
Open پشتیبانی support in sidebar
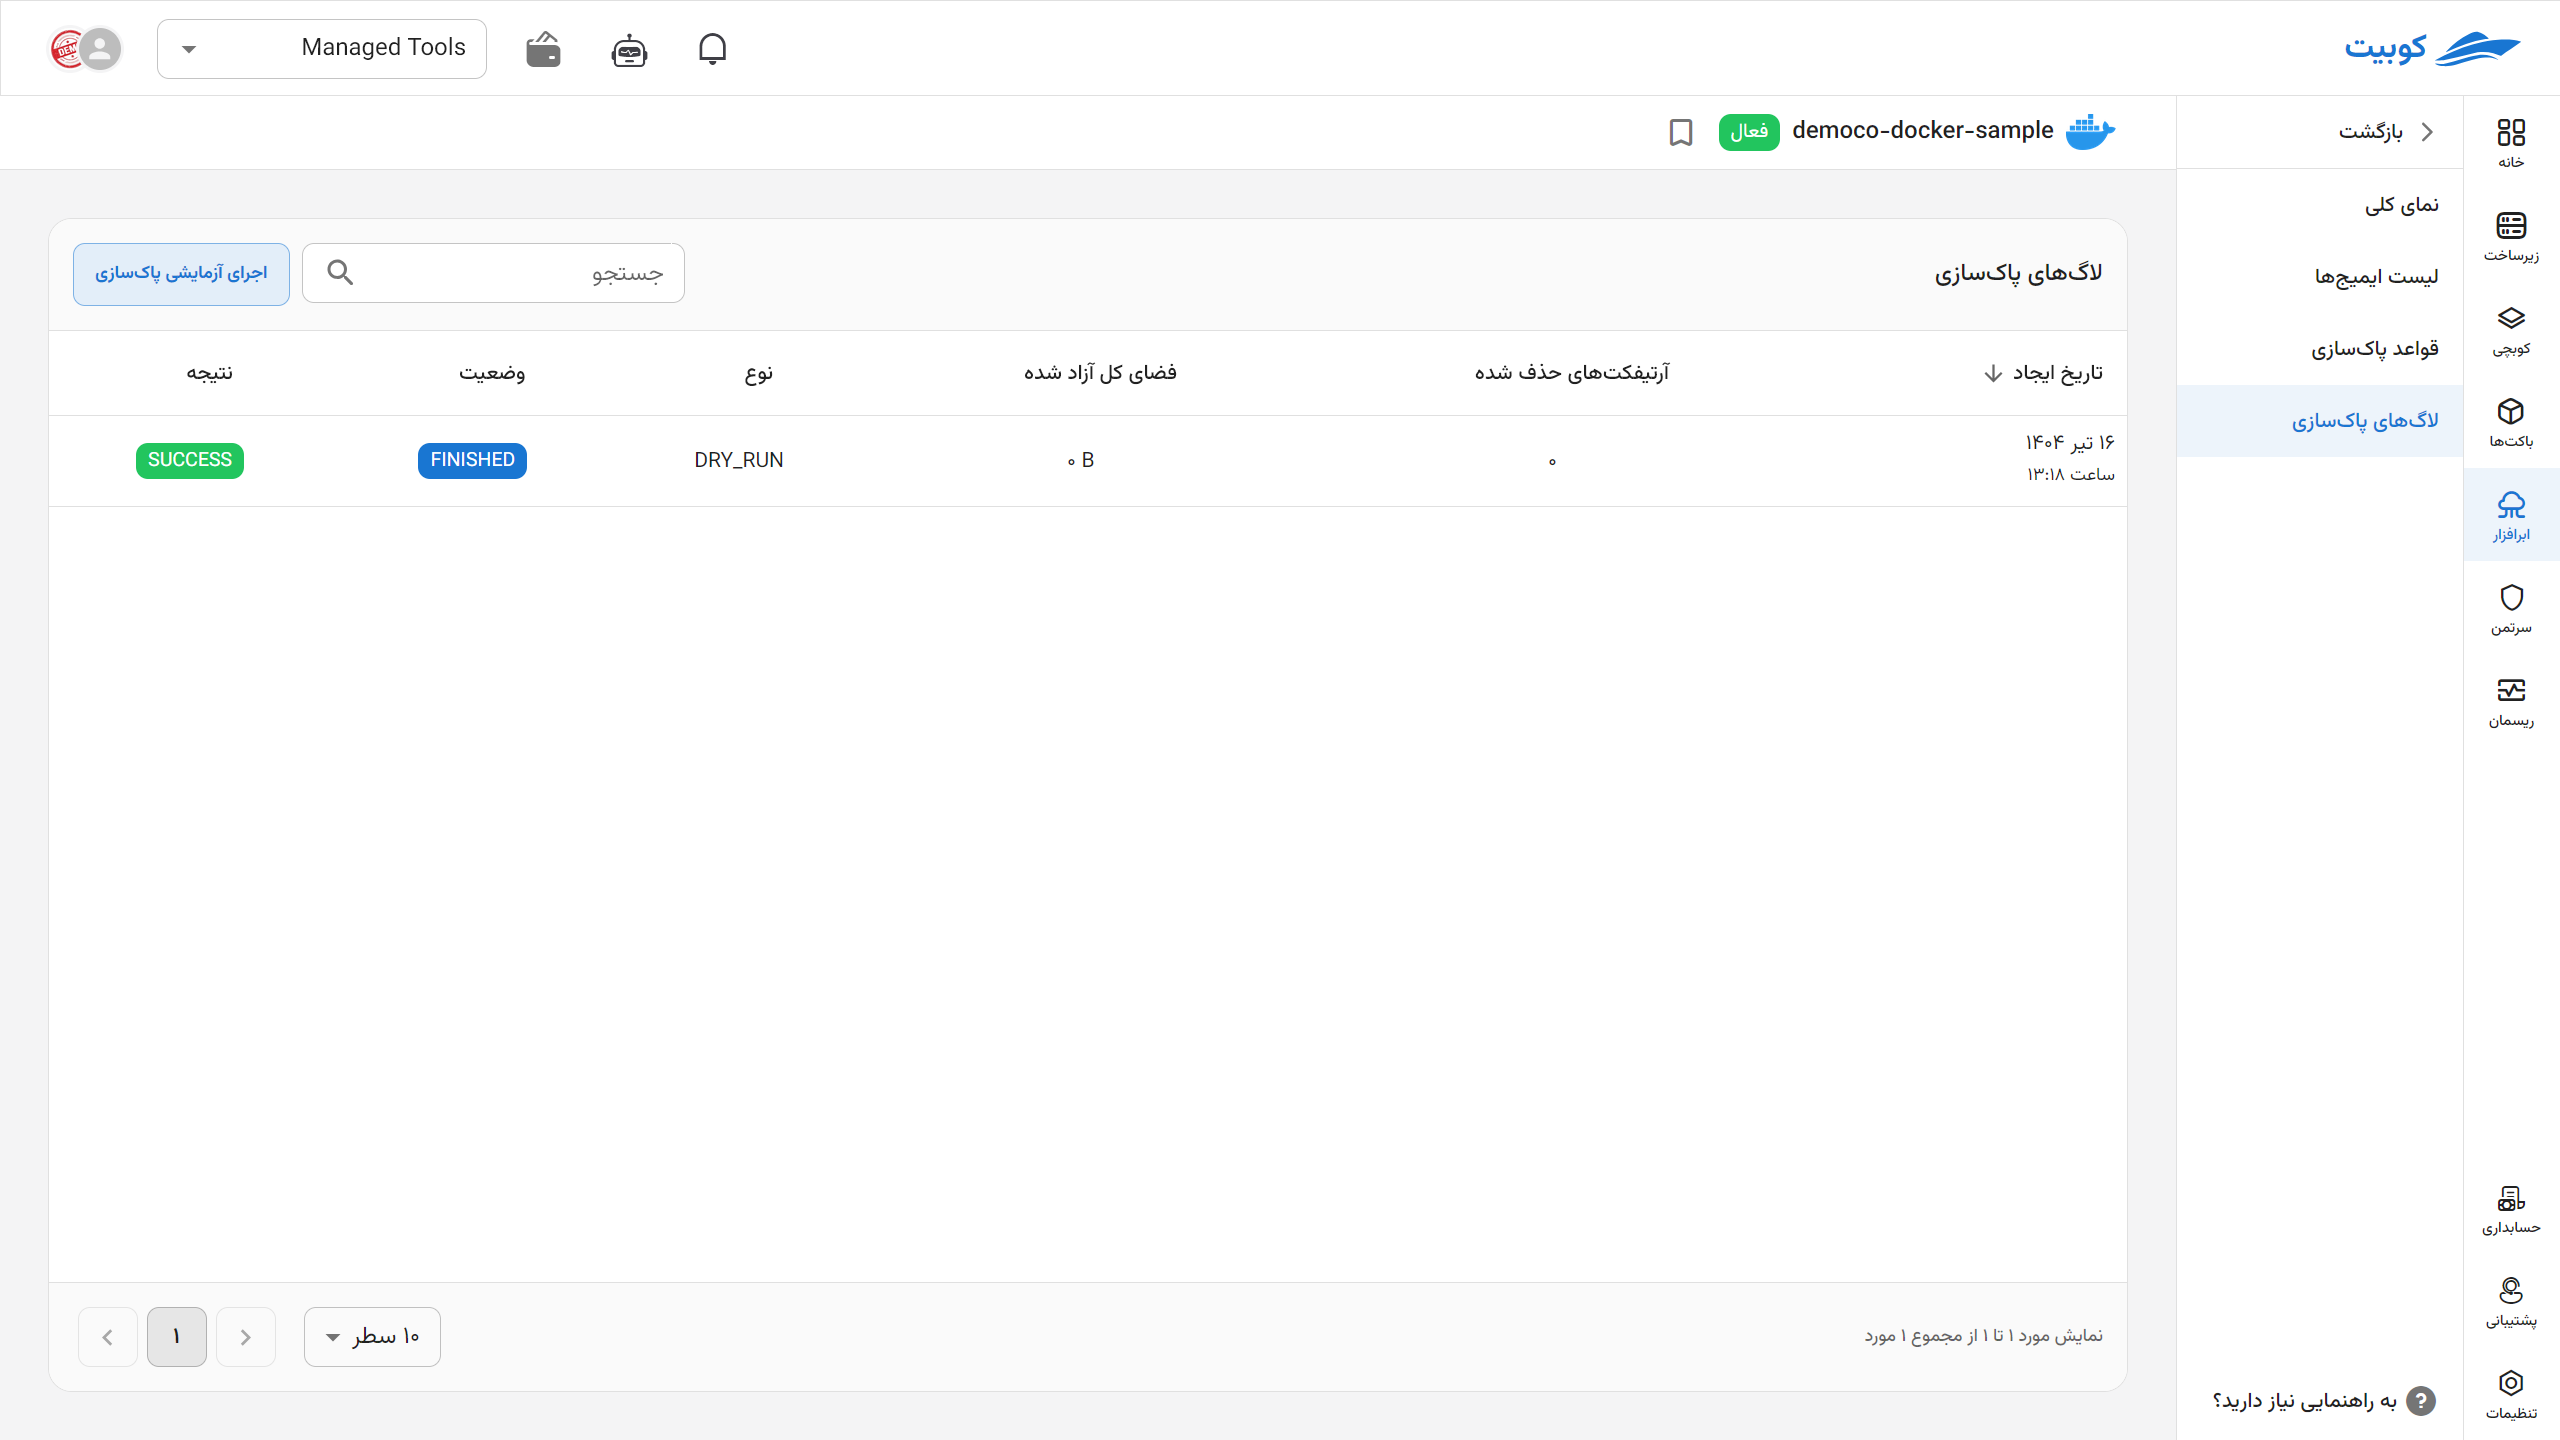tap(2511, 1302)
